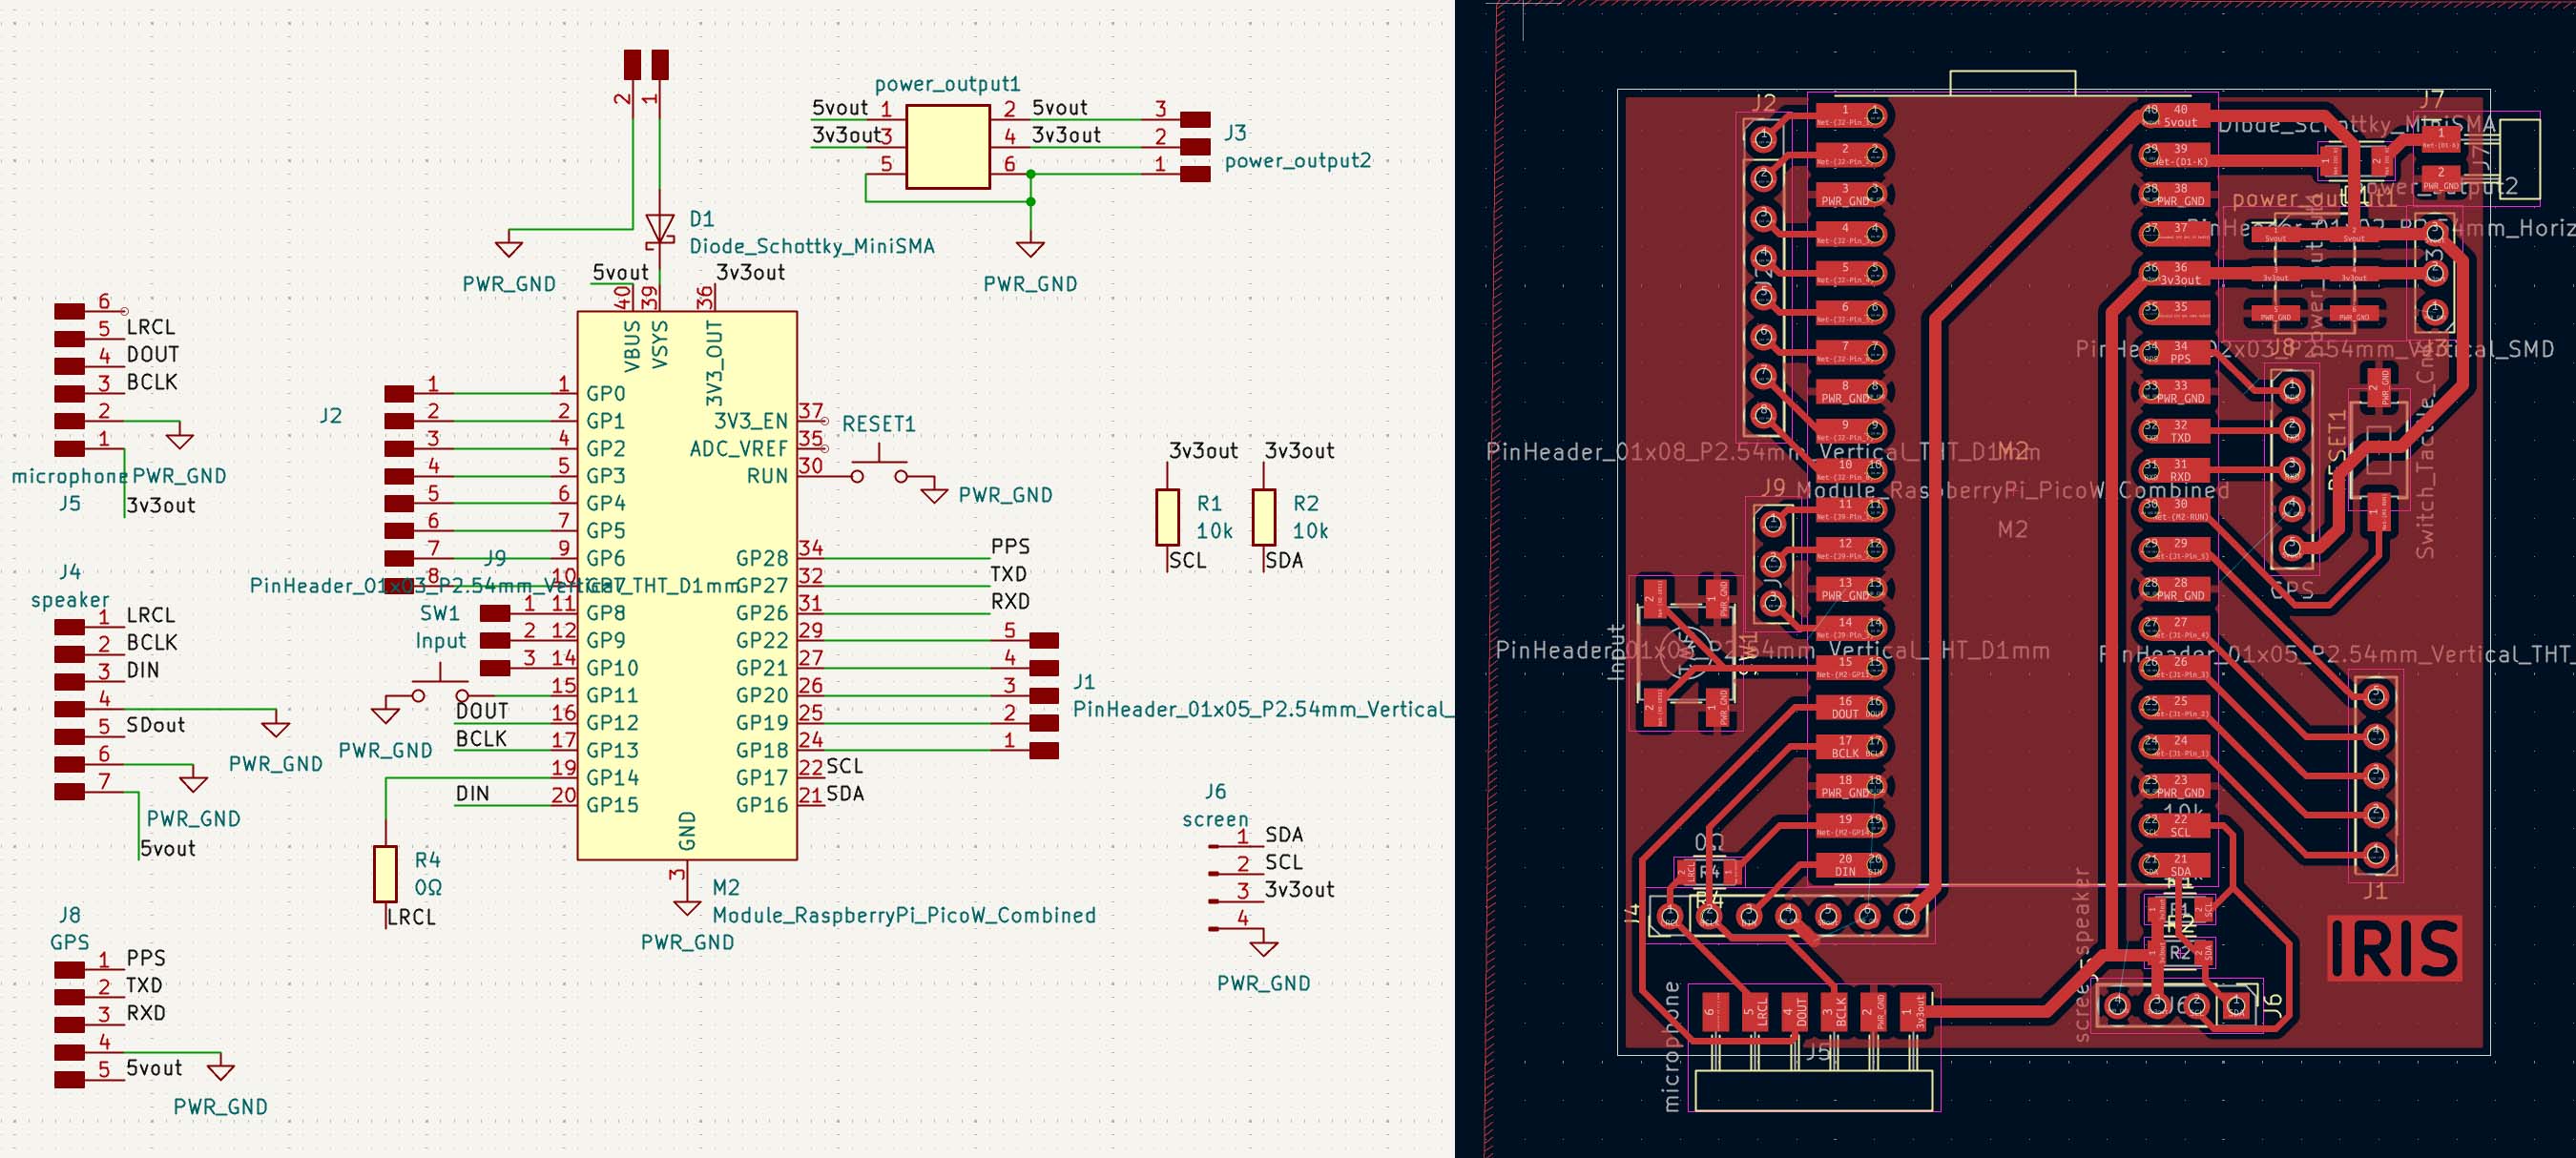Select the J1 header footprint on the PCB
This screenshot has height=1158, width=2576.
(x=2376, y=776)
